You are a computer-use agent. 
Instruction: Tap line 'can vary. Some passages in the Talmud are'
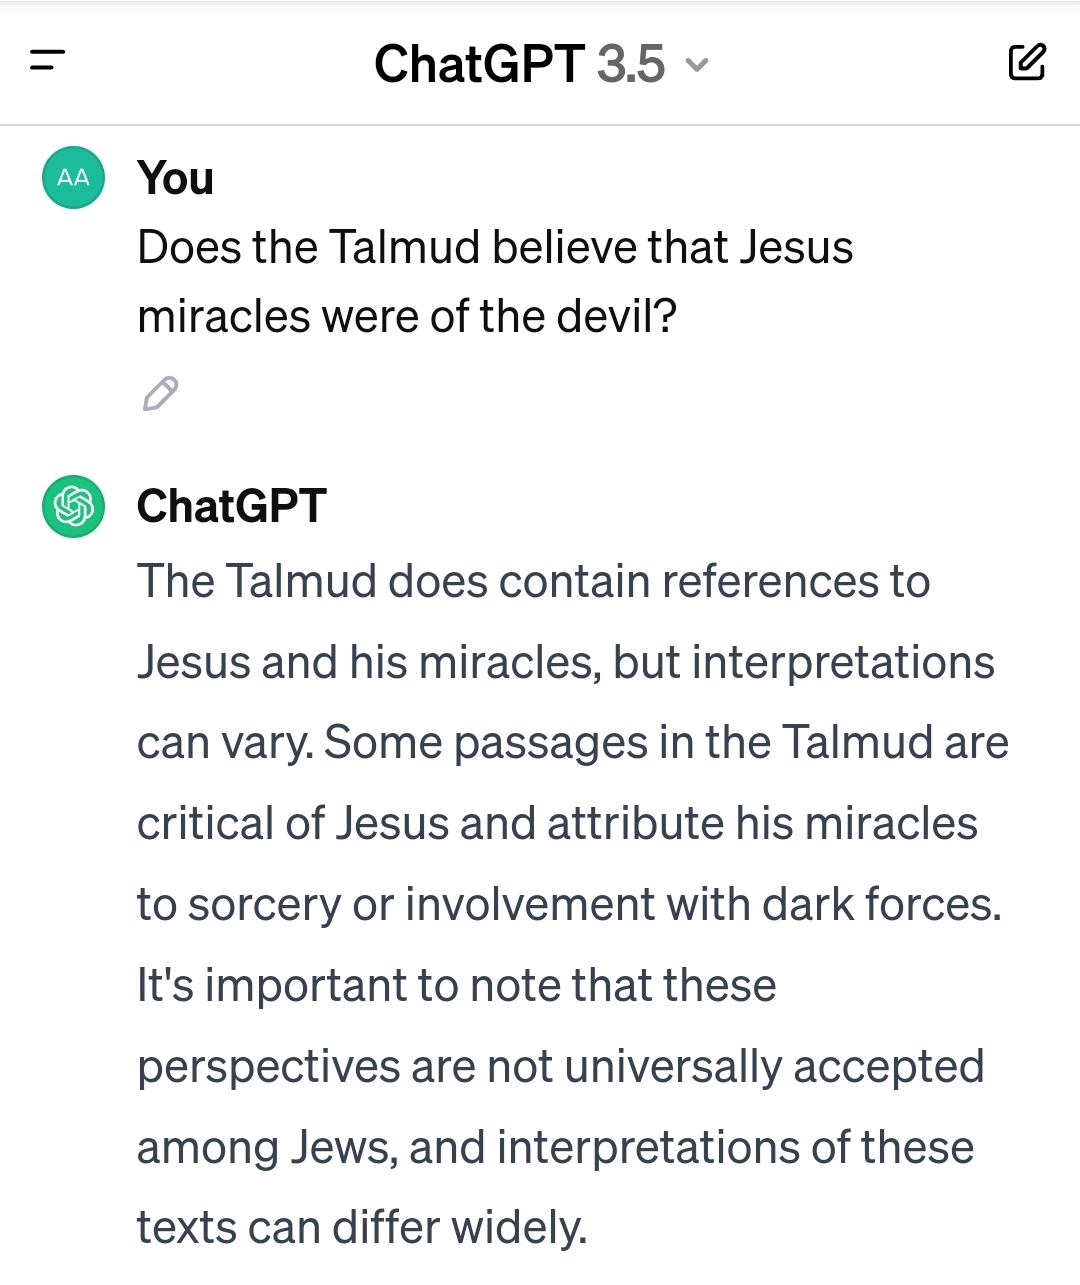[x=573, y=743]
